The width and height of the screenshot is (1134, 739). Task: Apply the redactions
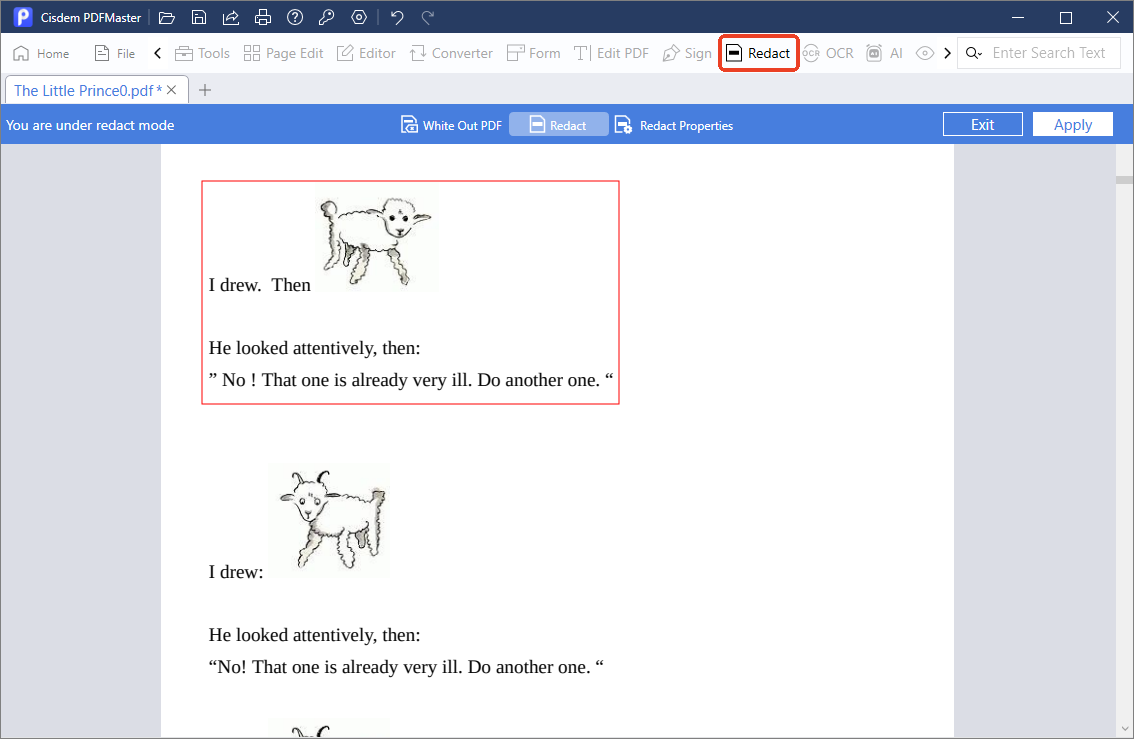coord(1073,124)
